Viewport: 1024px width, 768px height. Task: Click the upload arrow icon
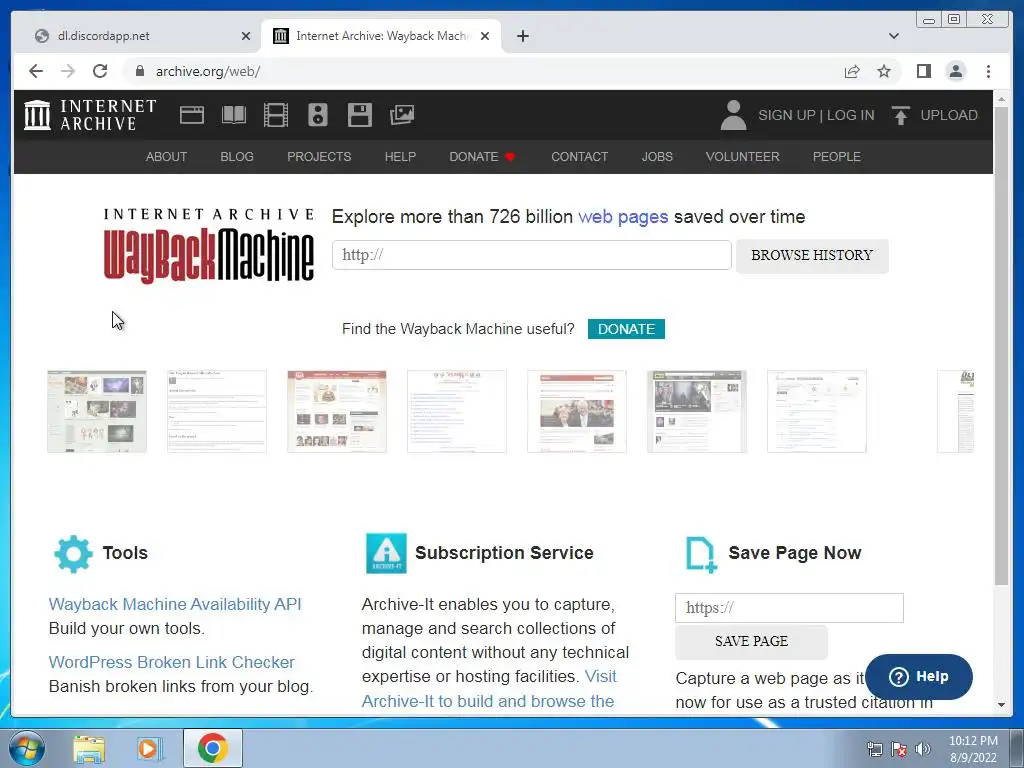point(901,115)
